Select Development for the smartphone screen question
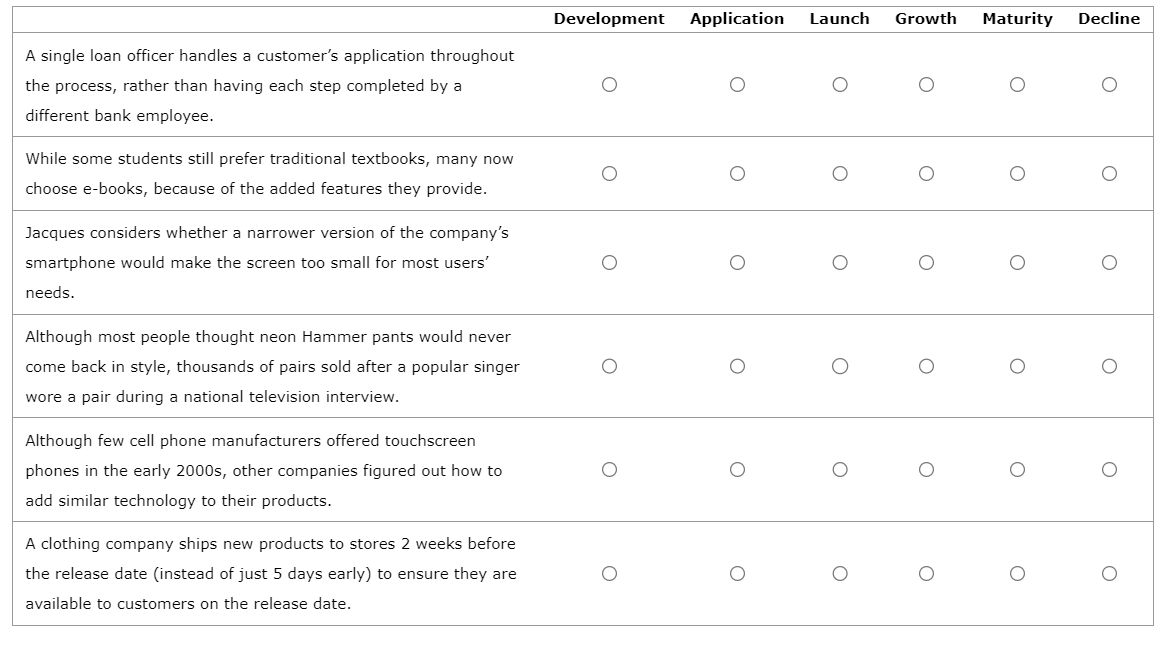 click(610, 262)
